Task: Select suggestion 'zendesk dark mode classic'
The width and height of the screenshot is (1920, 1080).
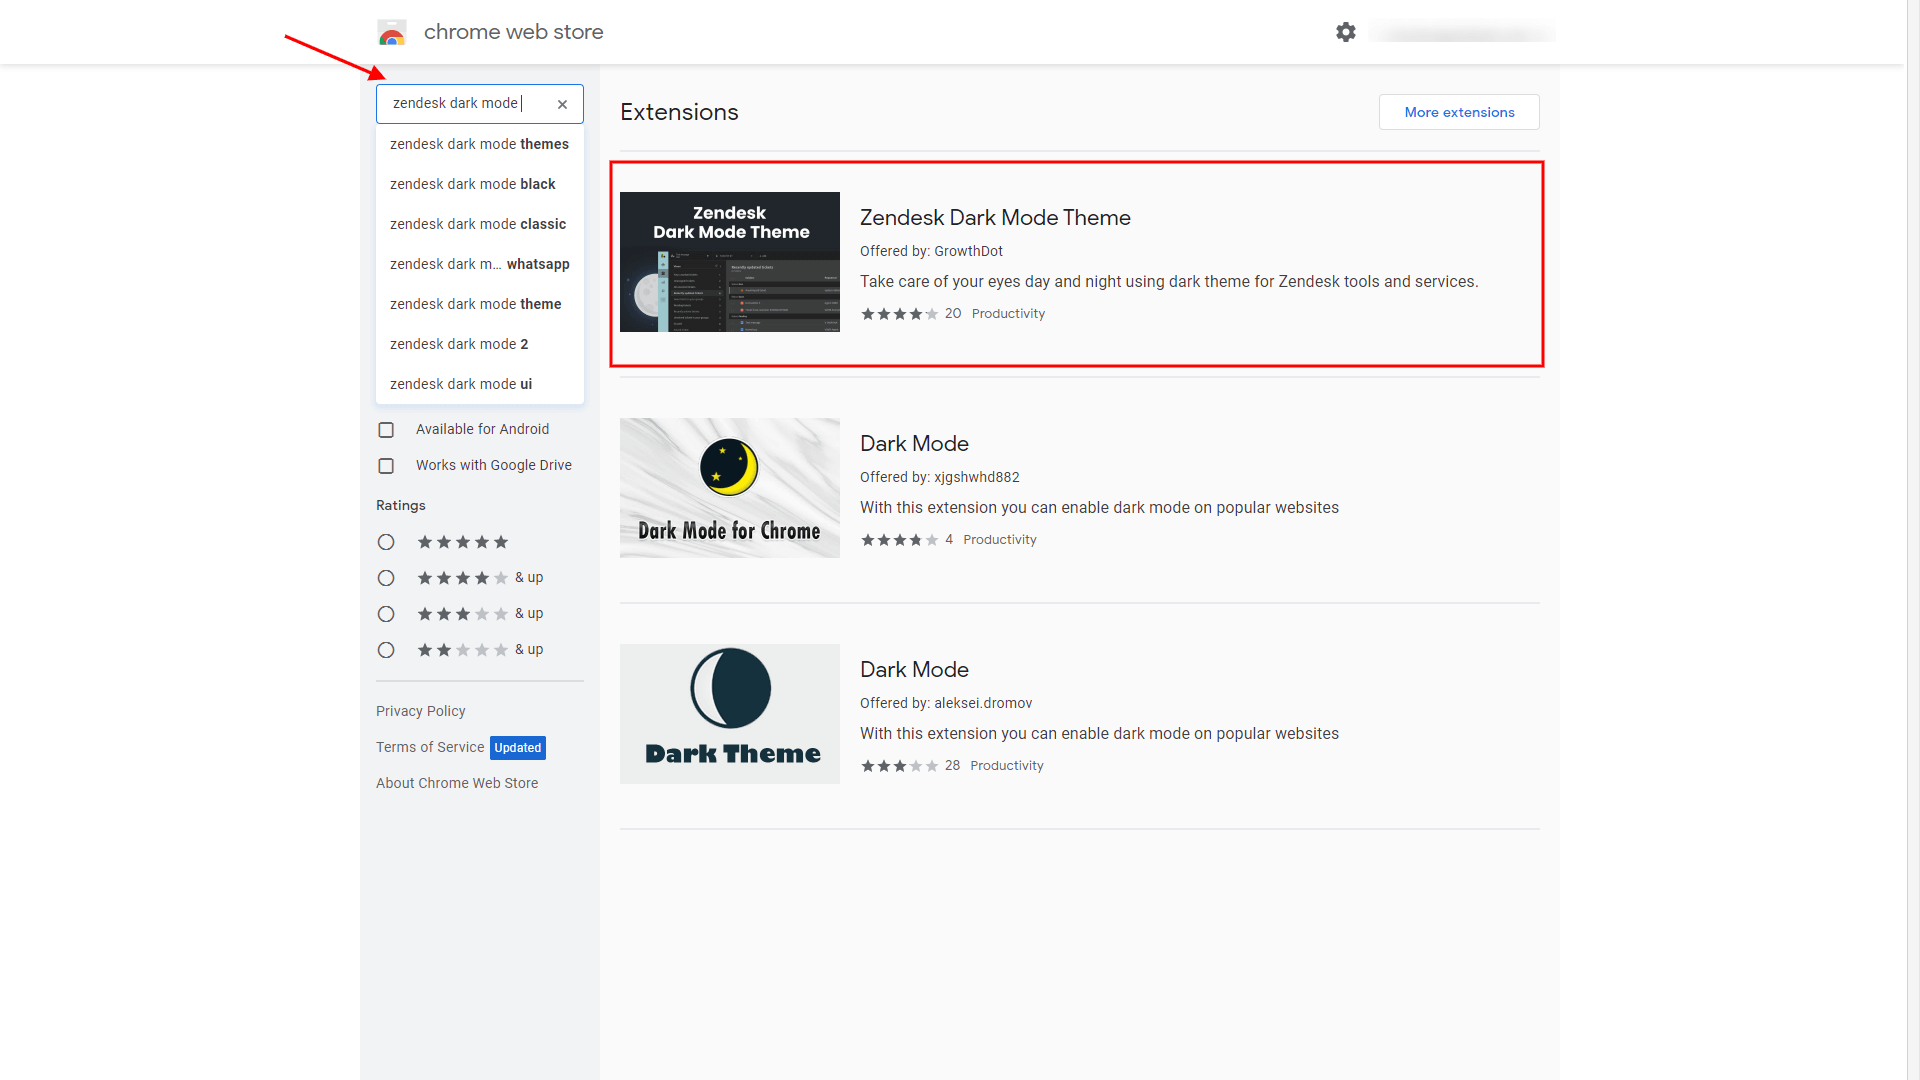Action: tap(480, 224)
